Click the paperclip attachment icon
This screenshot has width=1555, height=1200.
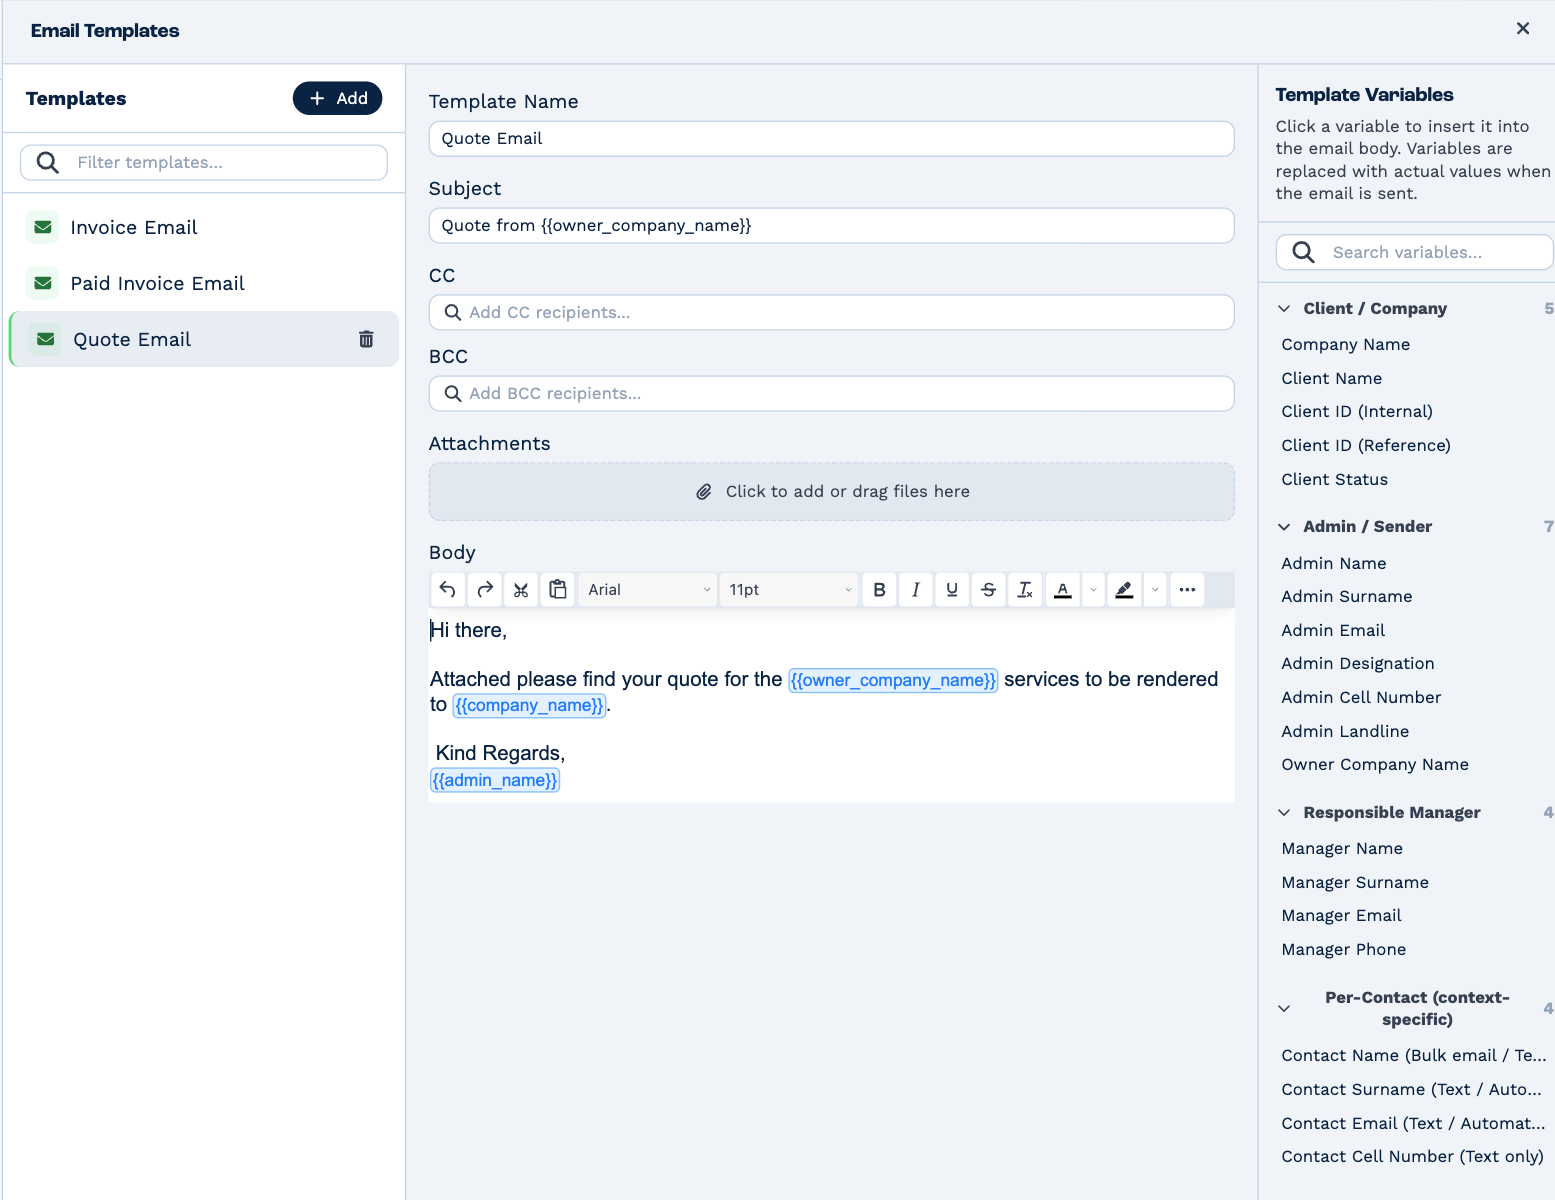coord(704,492)
